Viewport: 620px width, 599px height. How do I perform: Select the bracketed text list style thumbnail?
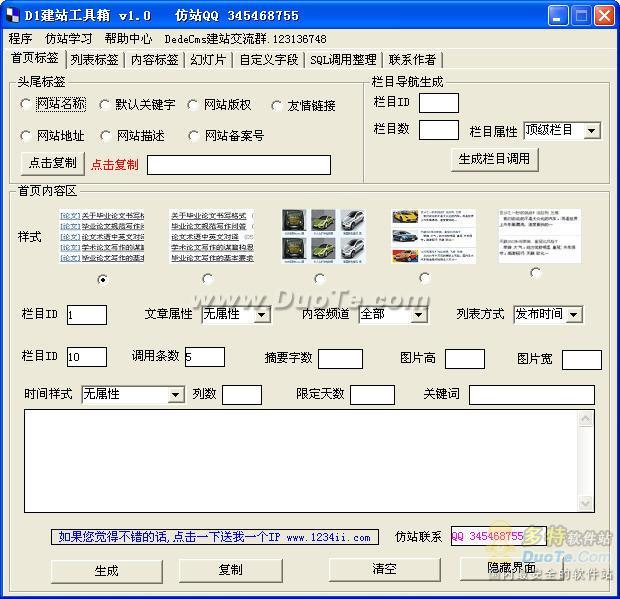tap(102, 236)
